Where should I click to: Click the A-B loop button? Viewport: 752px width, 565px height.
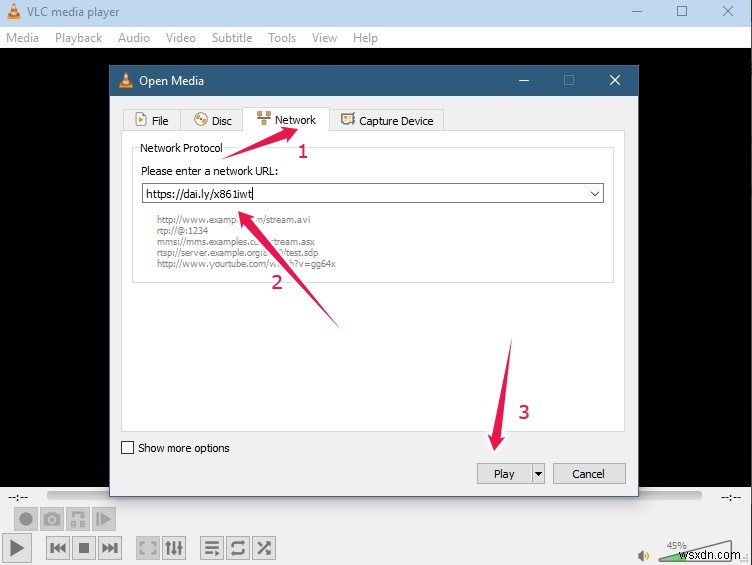pyautogui.click(x=78, y=519)
